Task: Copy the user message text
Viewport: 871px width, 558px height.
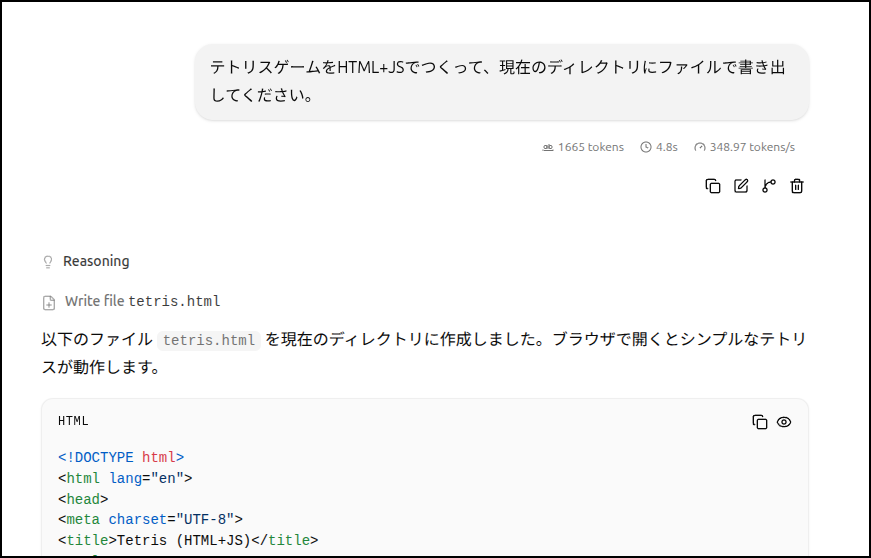Action: point(713,186)
